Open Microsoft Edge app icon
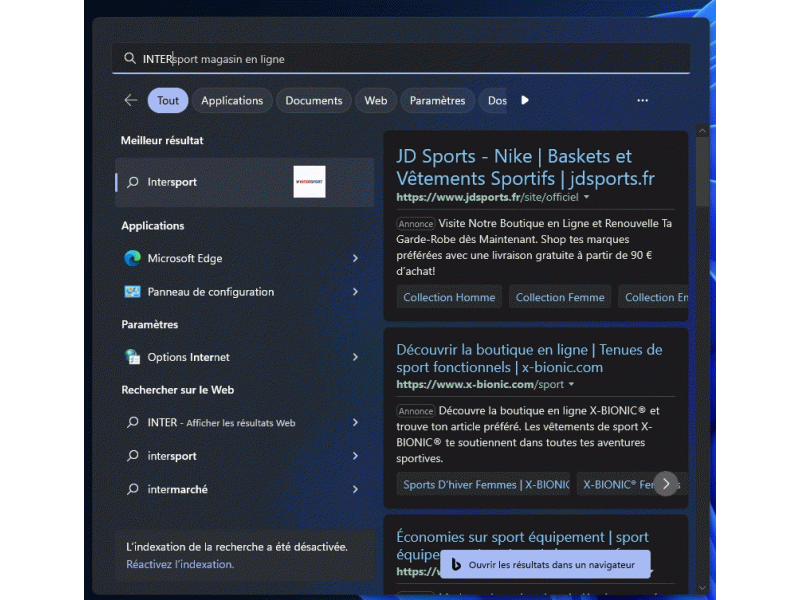The image size is (800, 600). [133, 258]
